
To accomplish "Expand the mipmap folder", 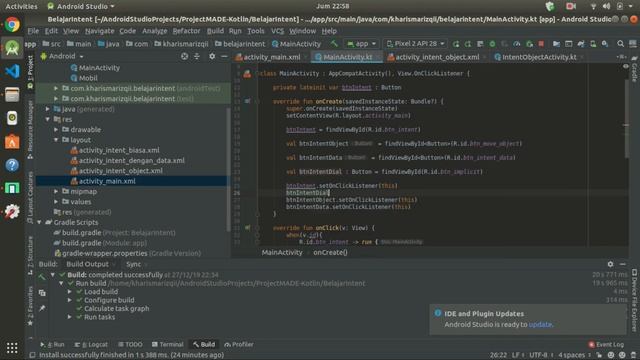I will point(56,191).
